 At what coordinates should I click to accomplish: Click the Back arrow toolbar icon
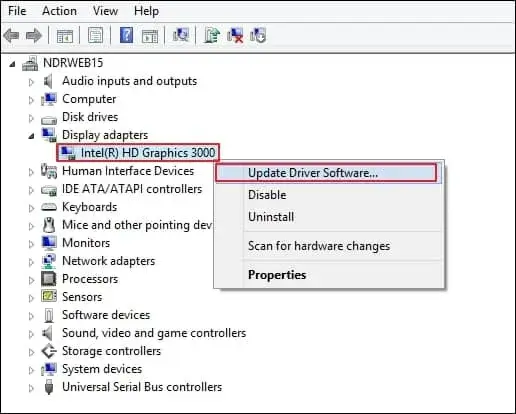tap(12, 35)
